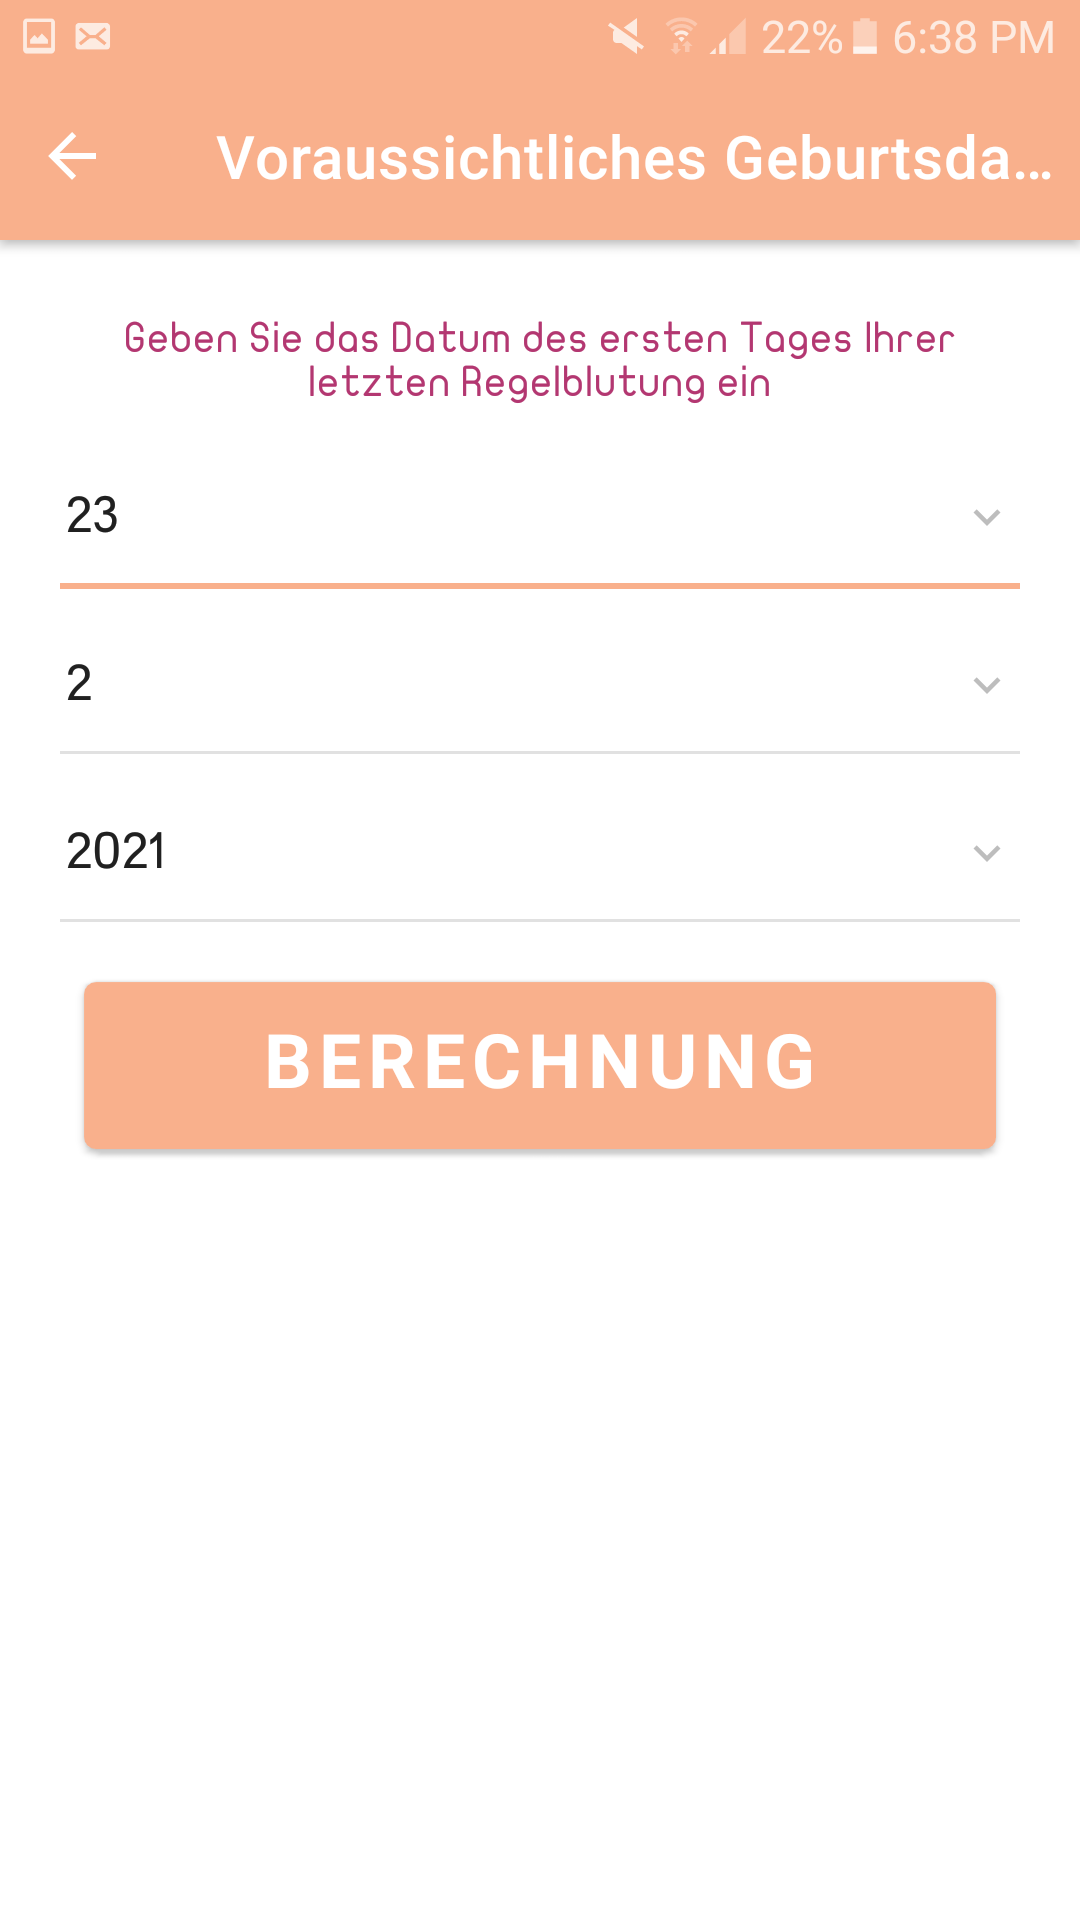
Task: Tap the back arrow icon
Action: [72, 156]
